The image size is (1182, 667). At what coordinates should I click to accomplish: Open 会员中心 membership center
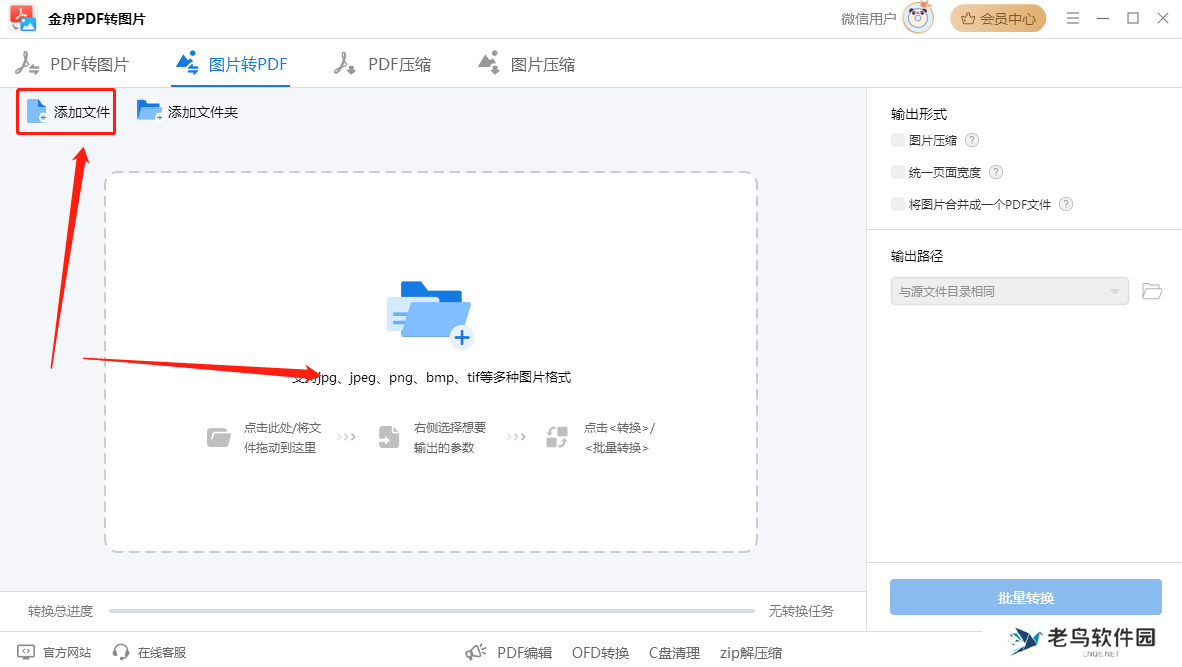tap(997, 18)
